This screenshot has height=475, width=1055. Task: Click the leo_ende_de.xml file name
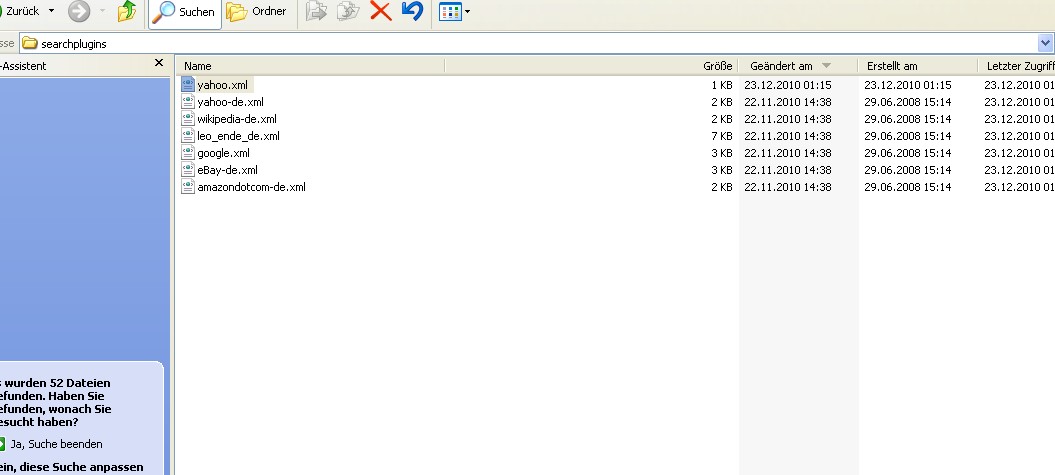point(238,136)
